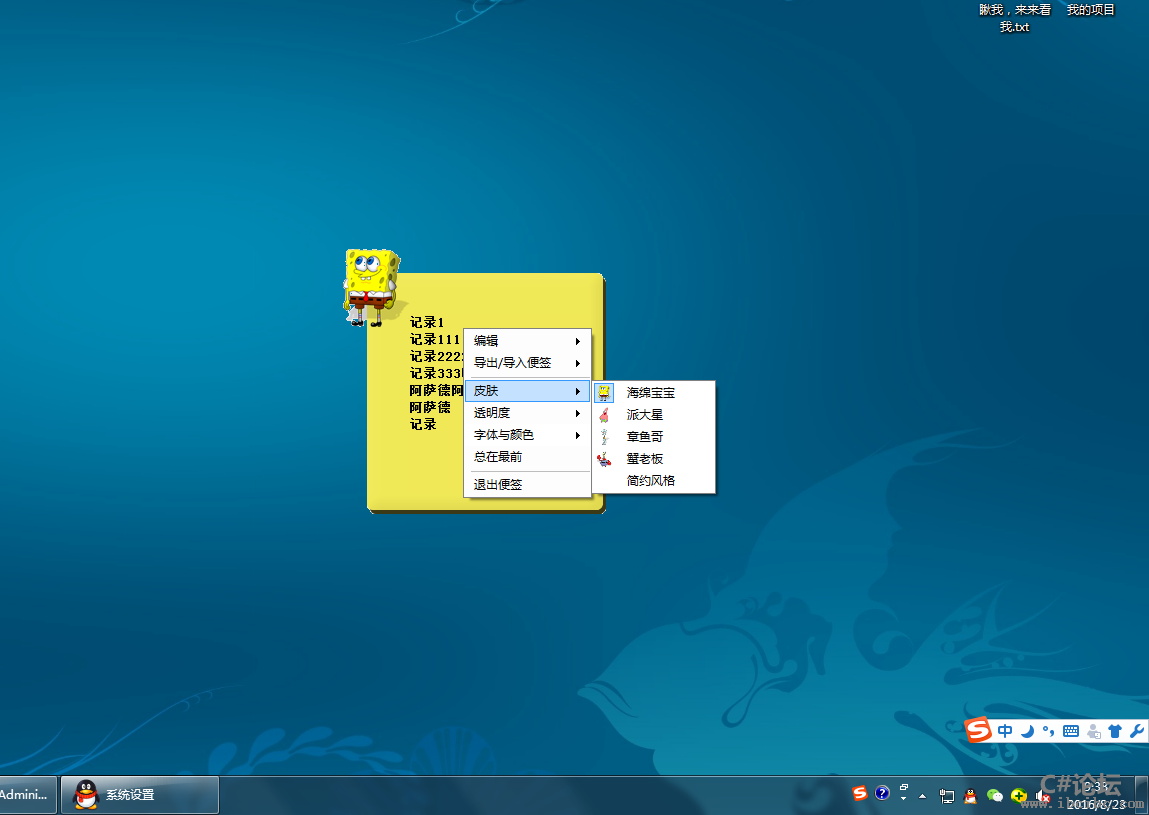Viewport: 1149px width, 815px height.
Task: Open the green plus 360 tray icon
Action: 1019,796
